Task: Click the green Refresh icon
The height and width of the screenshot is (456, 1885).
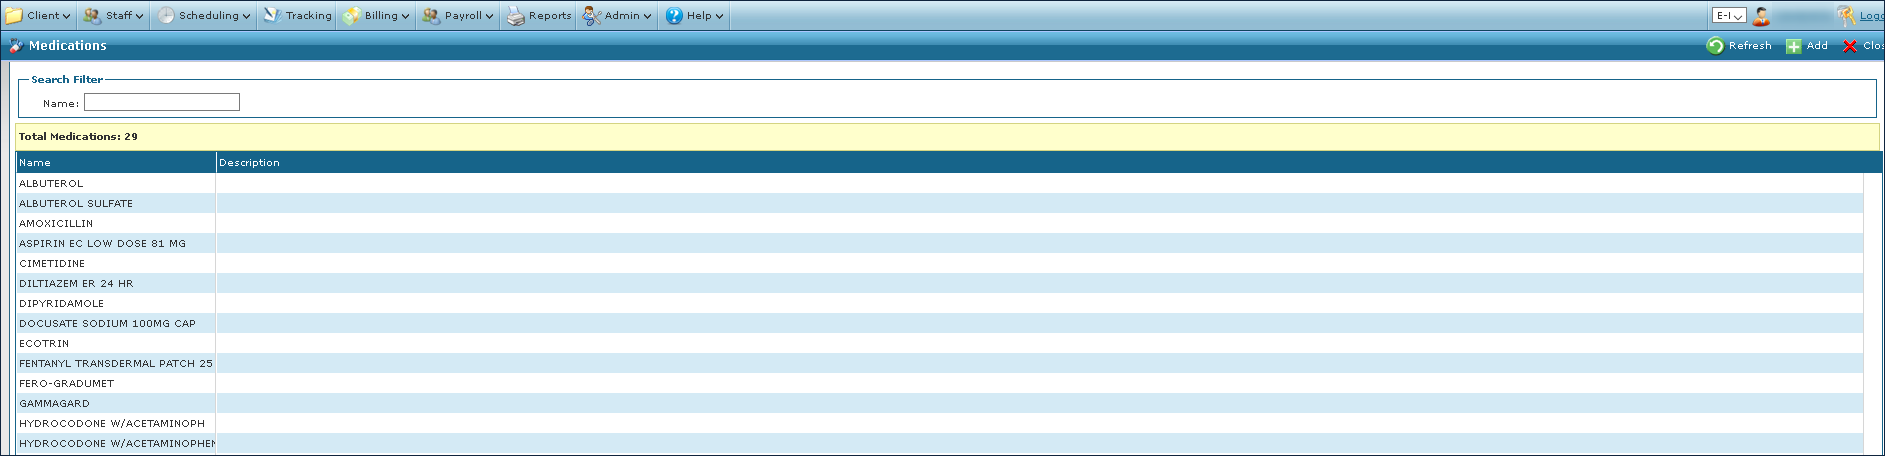Action: pyautogui.click(x=1715, y=46)
